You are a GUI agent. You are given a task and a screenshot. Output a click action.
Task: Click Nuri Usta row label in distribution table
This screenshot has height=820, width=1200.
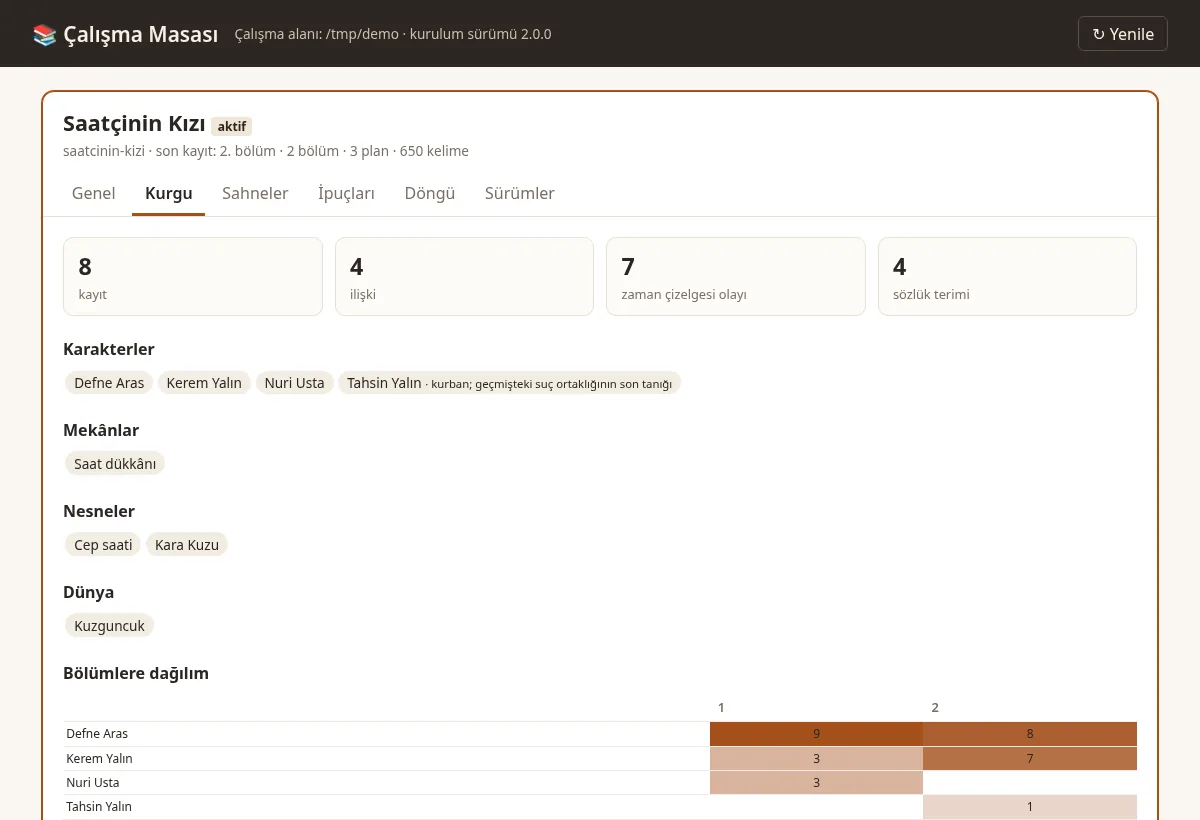[91, 782]
